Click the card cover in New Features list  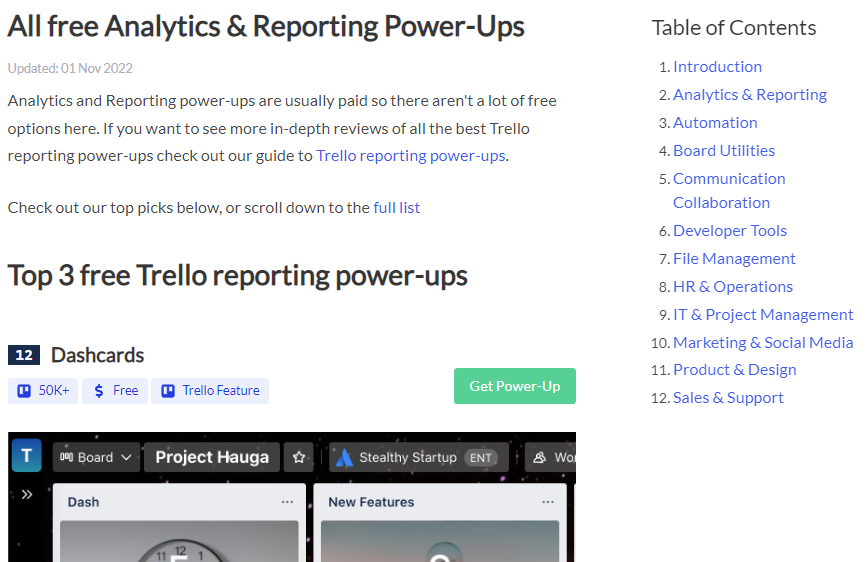(440, 541)
